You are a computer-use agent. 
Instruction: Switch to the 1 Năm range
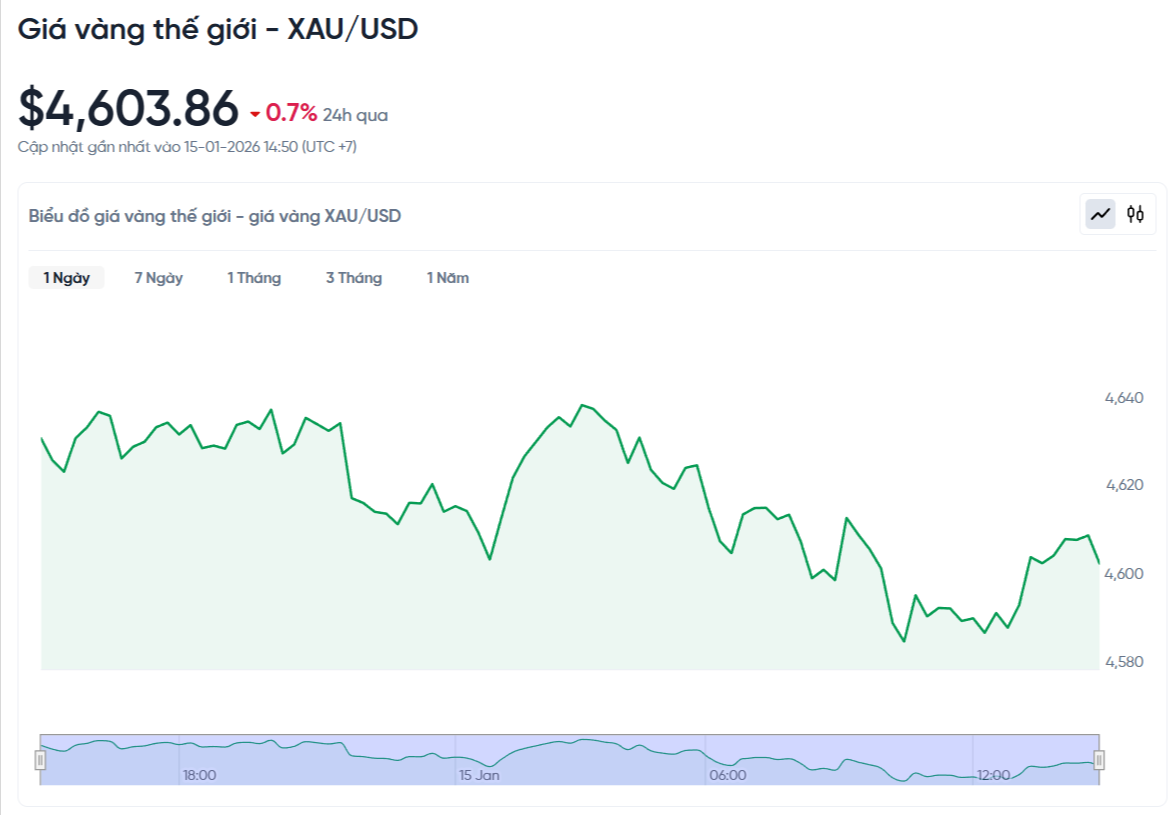(448, 278)
